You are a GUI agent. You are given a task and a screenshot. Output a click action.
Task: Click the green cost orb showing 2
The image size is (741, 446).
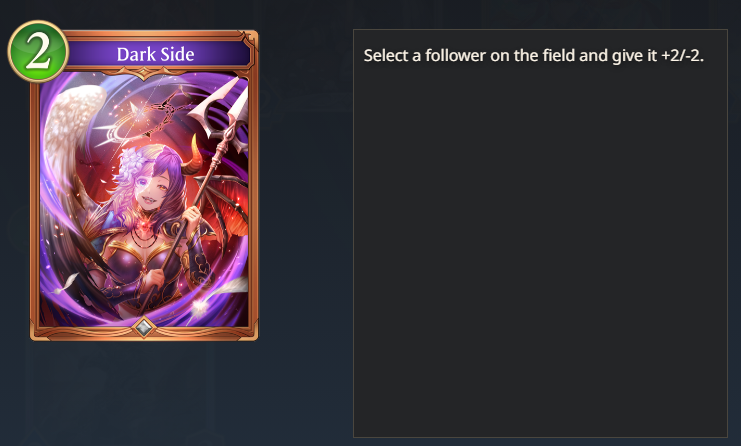pyautogui.click(x=38, y=51)
